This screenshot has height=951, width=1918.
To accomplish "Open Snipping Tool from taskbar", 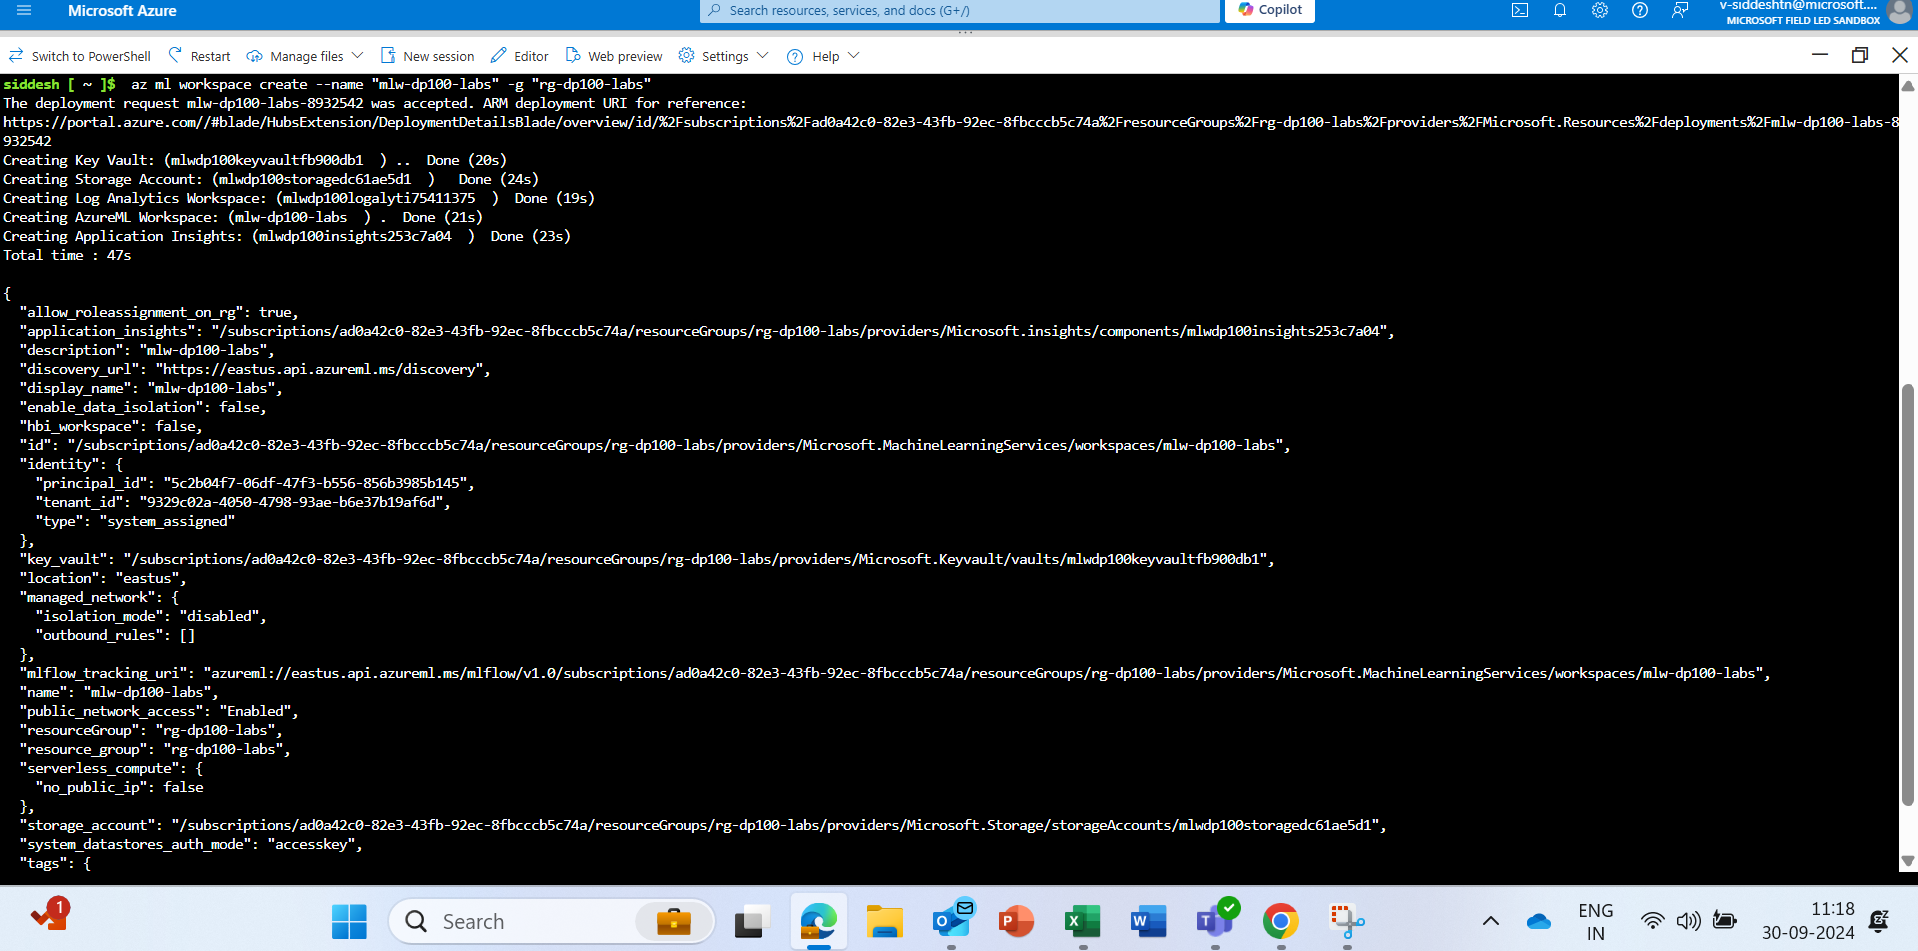I will point(1347,921).
